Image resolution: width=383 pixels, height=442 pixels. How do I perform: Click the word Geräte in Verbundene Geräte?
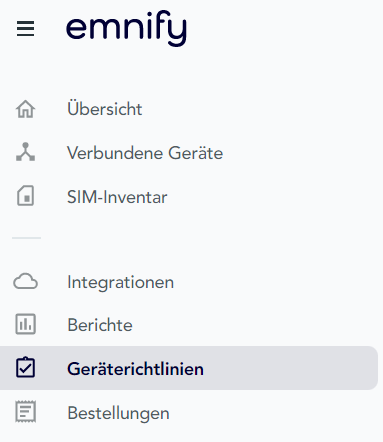point(195,153)
